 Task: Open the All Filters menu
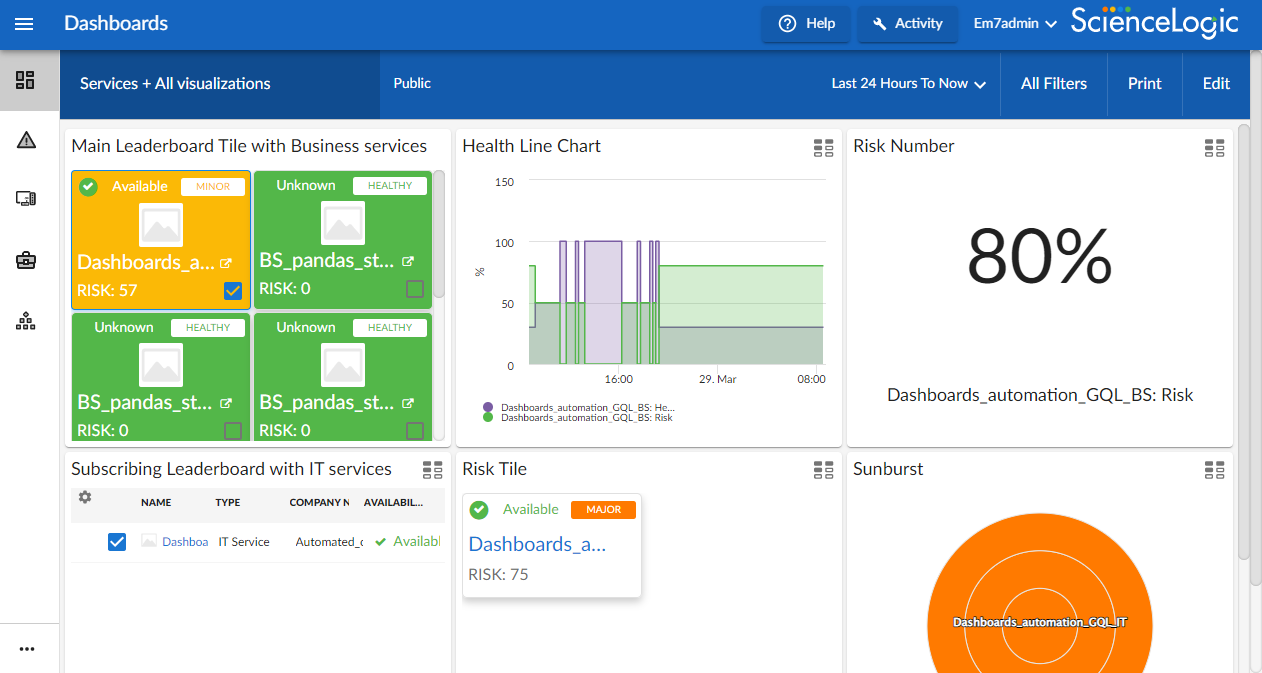tap(1053, 84)
